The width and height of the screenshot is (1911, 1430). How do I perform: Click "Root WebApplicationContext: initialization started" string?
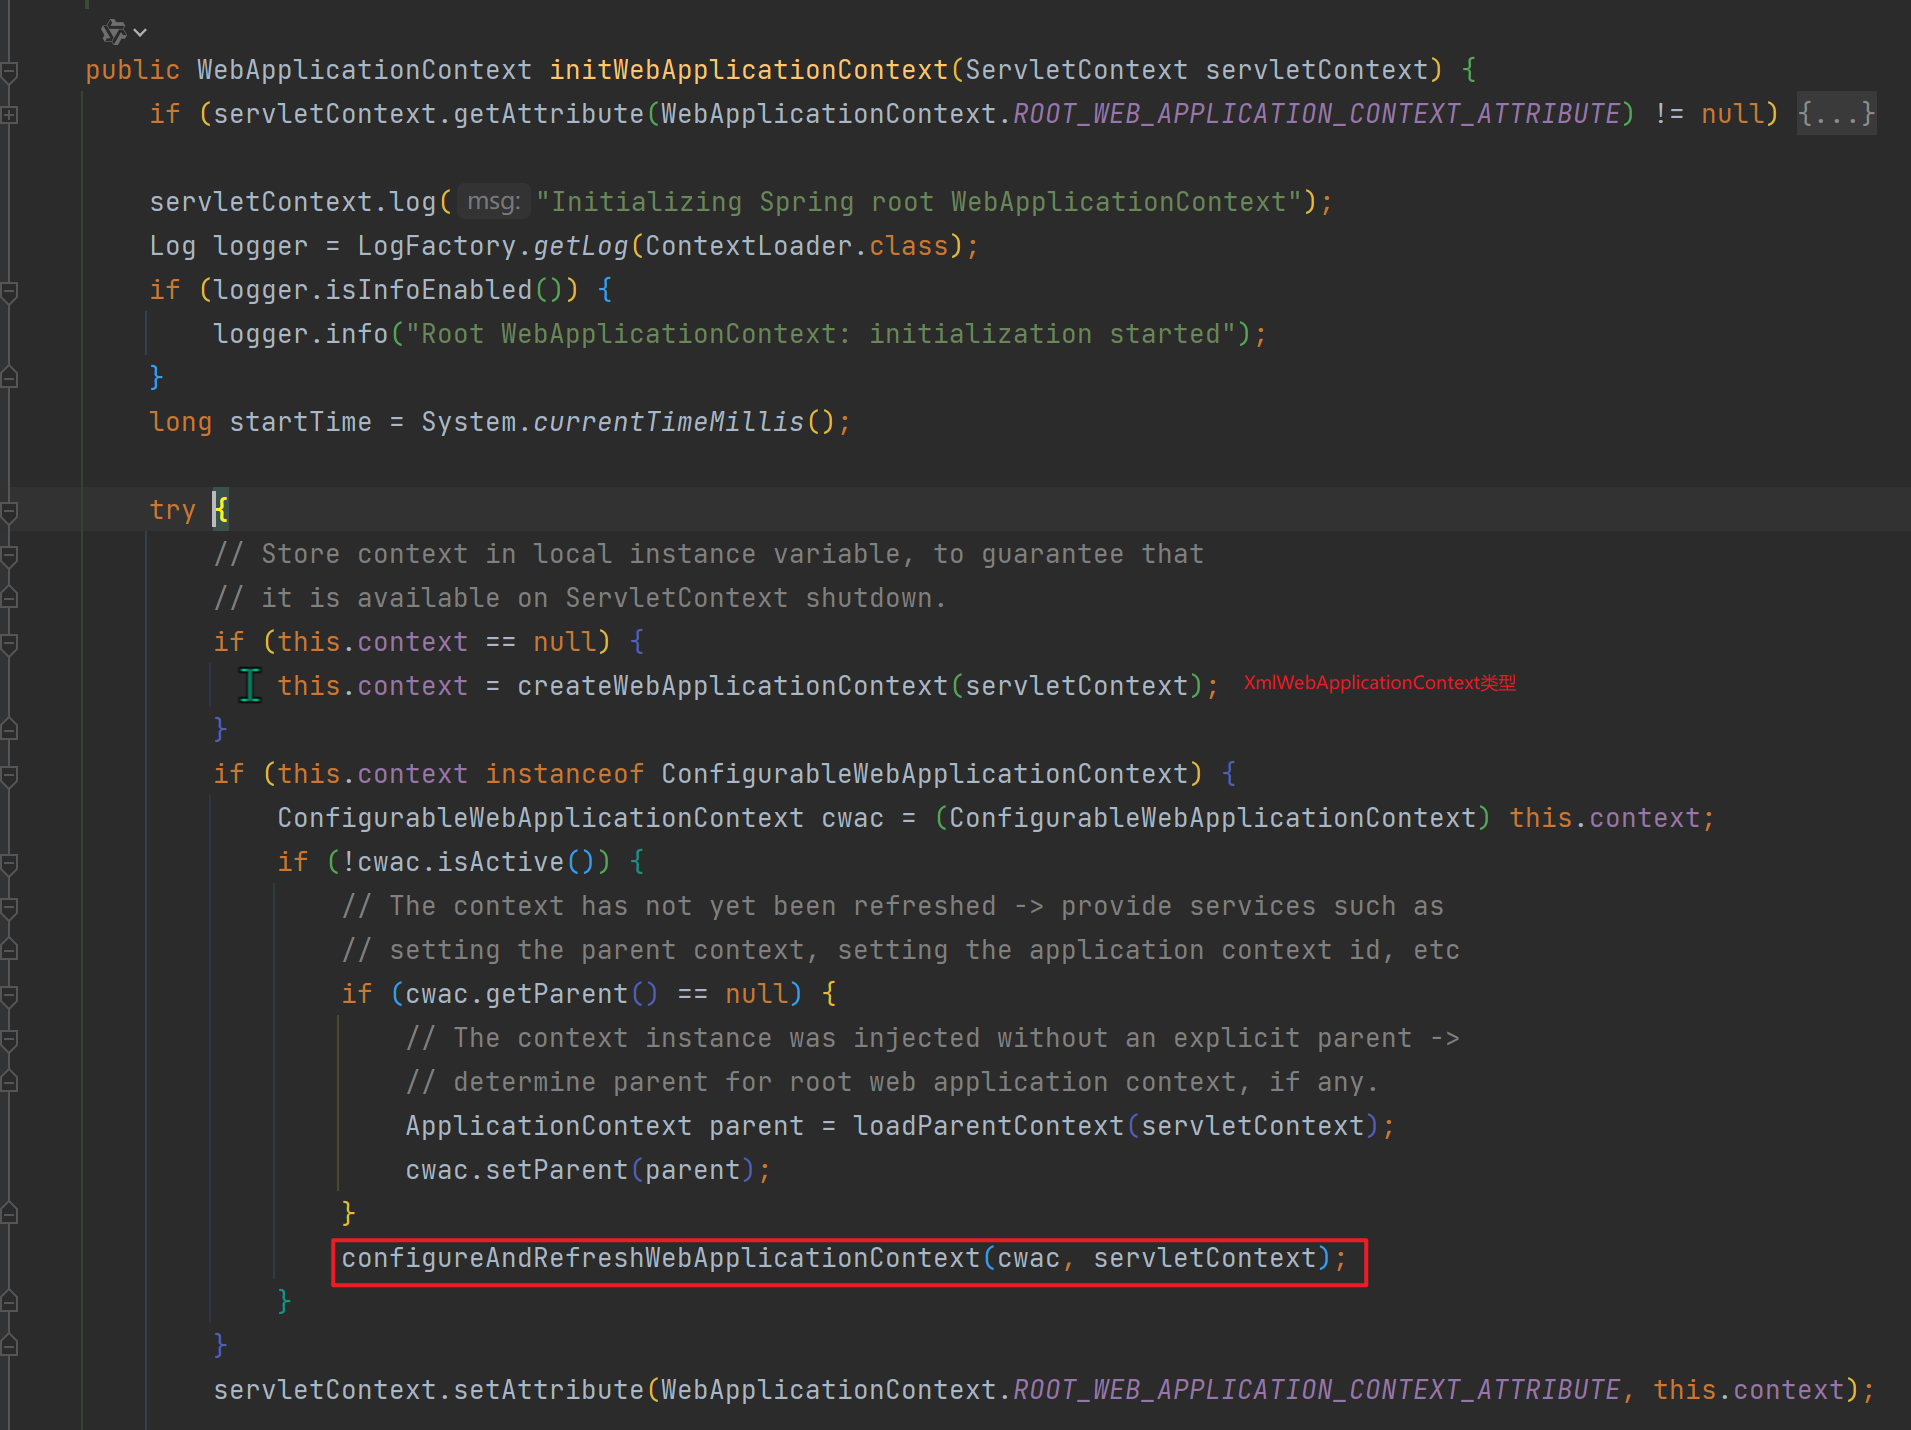click(821, 334)
